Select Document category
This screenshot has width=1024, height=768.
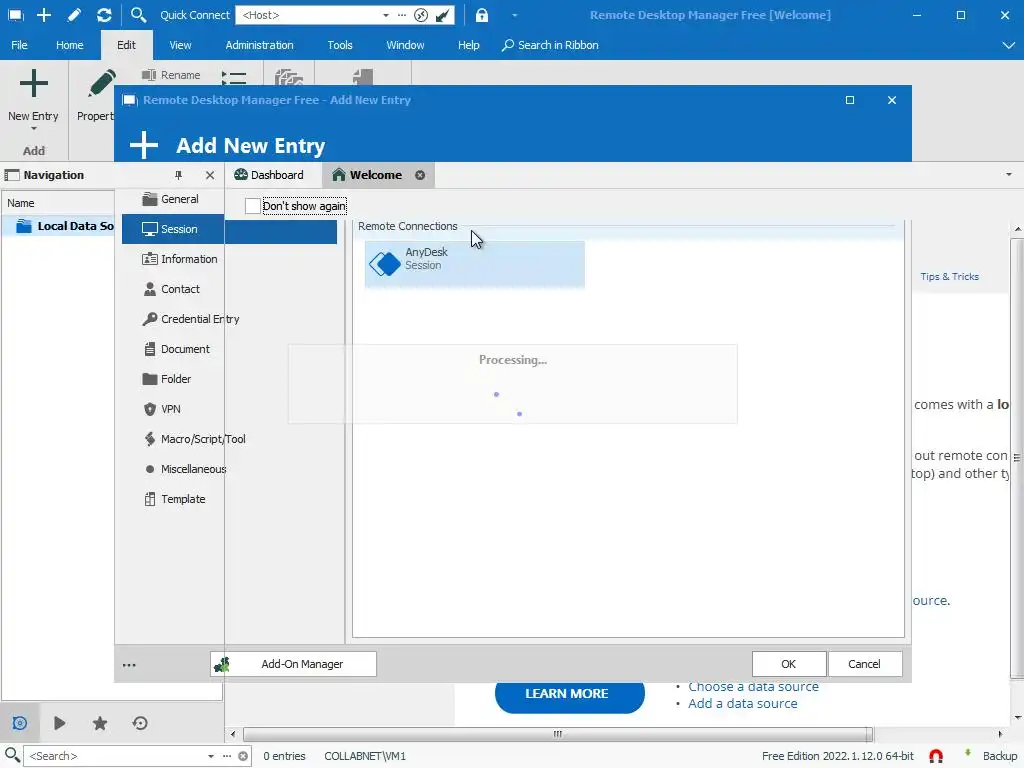click(x=176, y=349)
